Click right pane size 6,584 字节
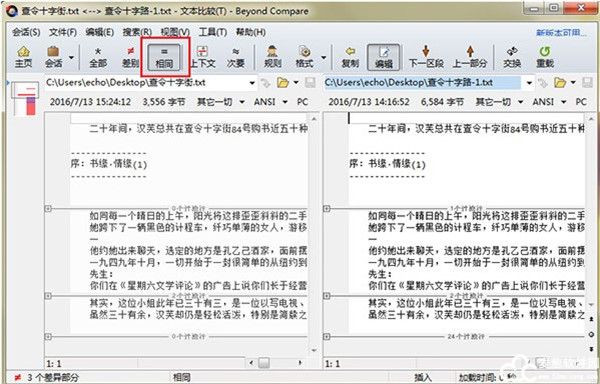This screenshot has width=600, height=384. pyautogui.click(x=442, y=102)
